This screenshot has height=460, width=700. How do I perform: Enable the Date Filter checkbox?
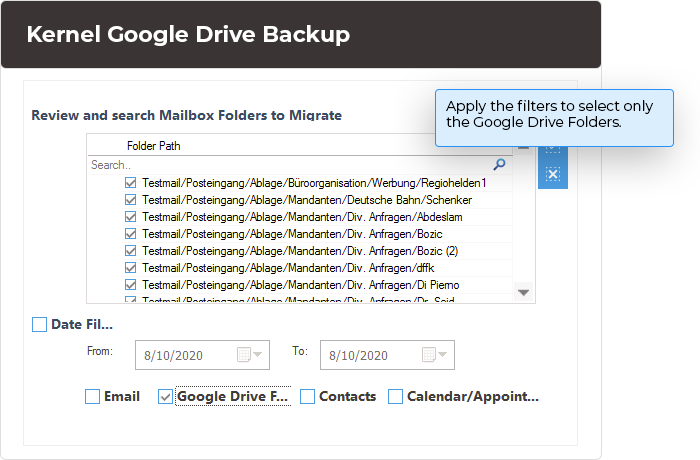pyautogui.click(x=39, y=324)
